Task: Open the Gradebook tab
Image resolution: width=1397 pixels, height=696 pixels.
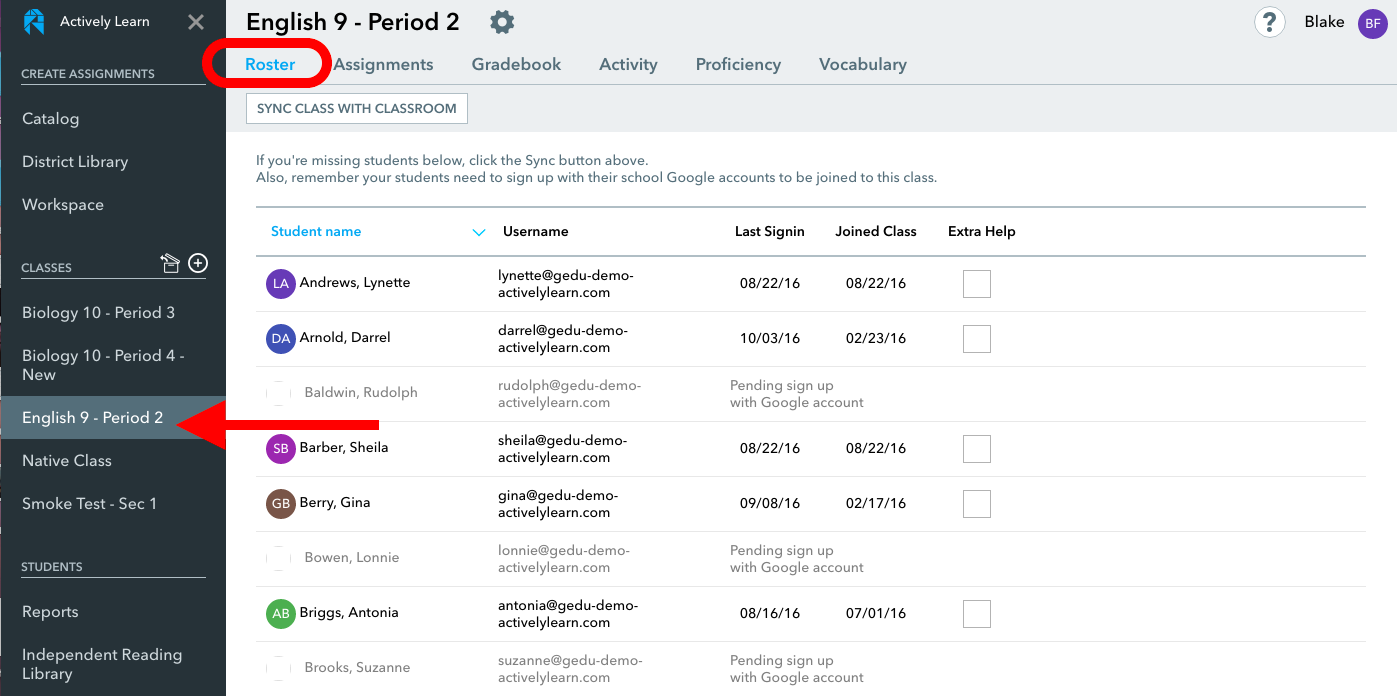Action: [516, 64]
